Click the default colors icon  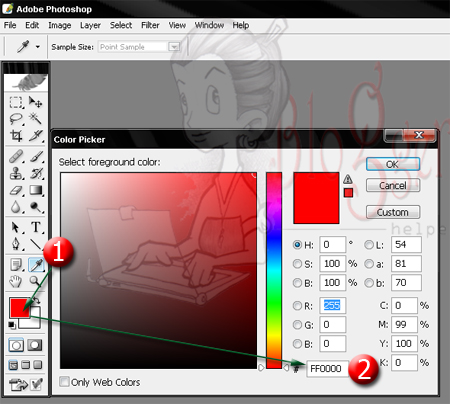tap(12, 325)
